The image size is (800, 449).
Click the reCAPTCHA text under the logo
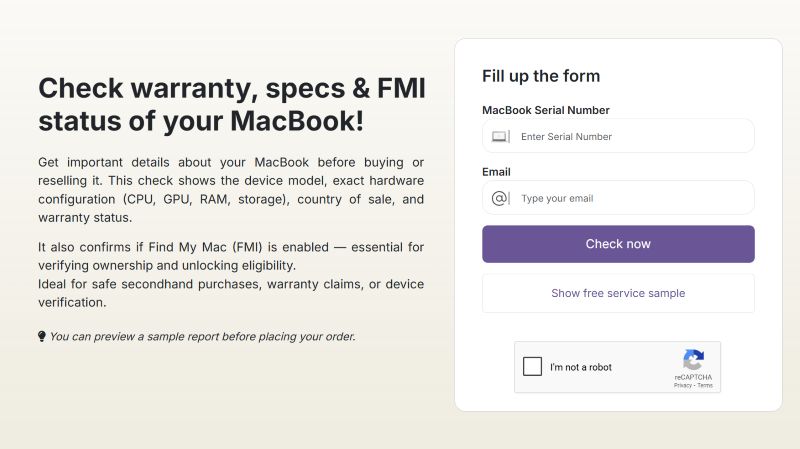pyautogui.click(x=693, y=377)
